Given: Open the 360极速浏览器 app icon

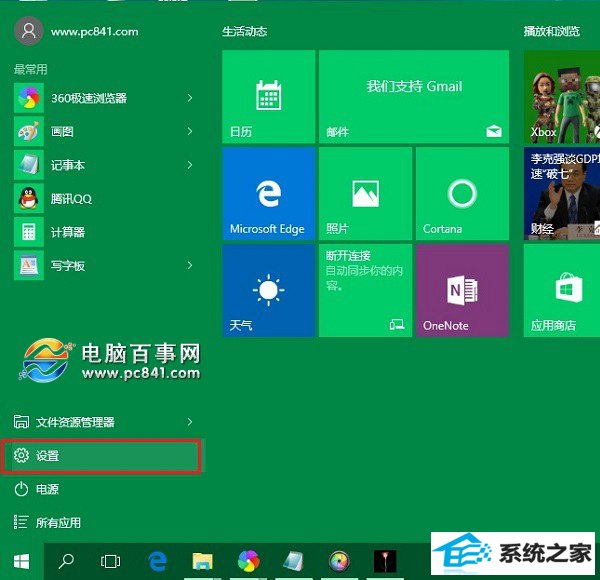Looking at the screenshot, I should tap(29, 98).
